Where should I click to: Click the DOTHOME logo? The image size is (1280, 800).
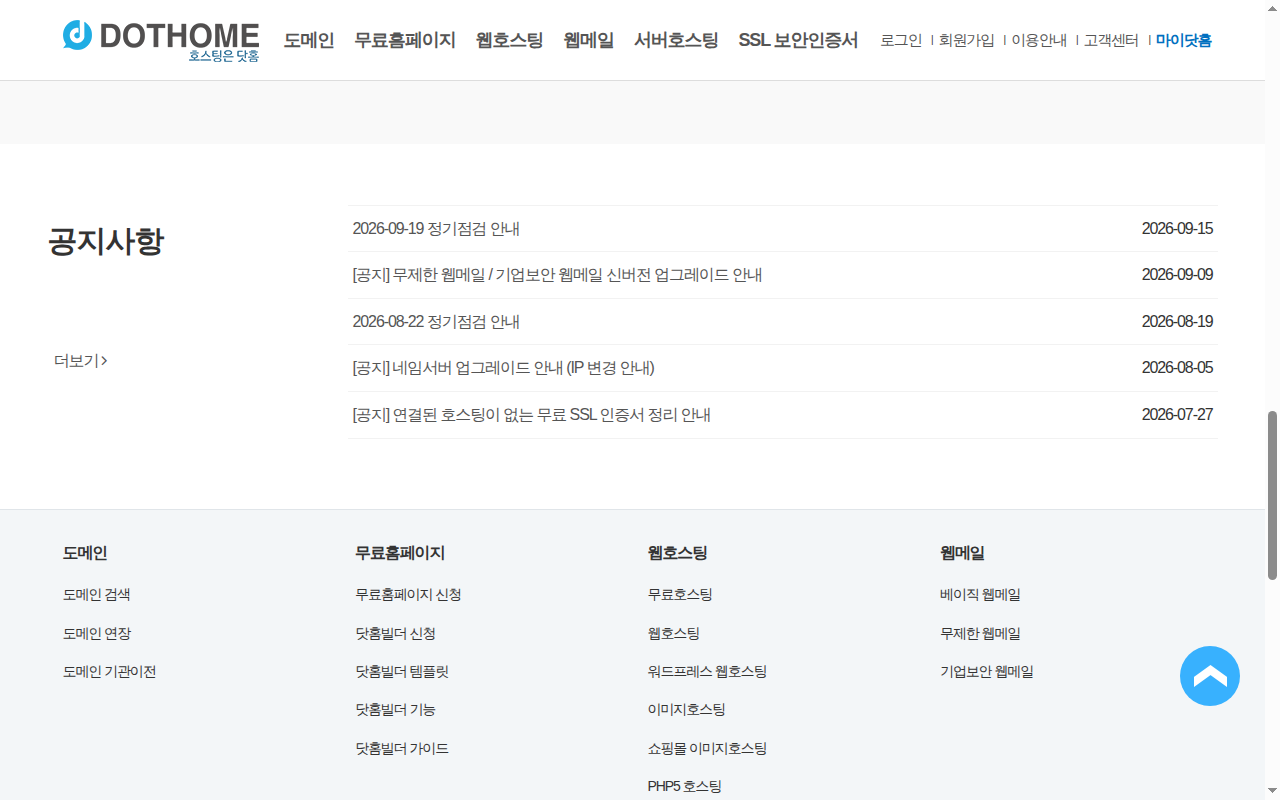click(x=161, y=40)
